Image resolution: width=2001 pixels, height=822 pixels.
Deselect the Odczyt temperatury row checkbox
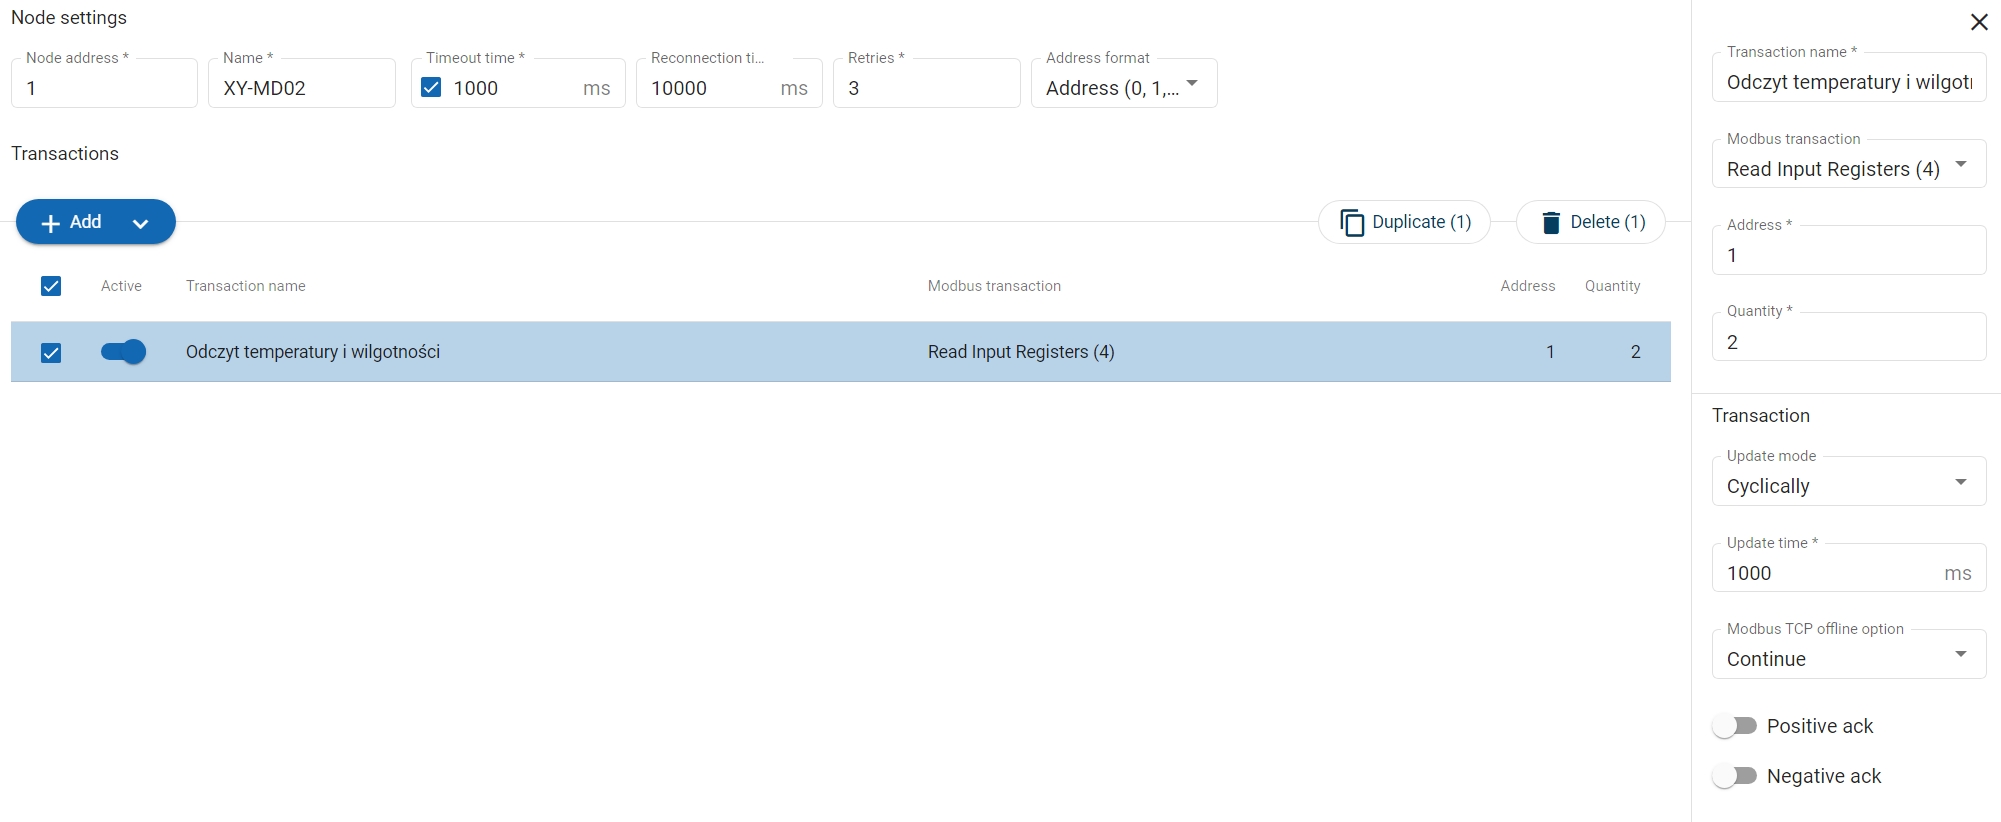tap(51, 352)
